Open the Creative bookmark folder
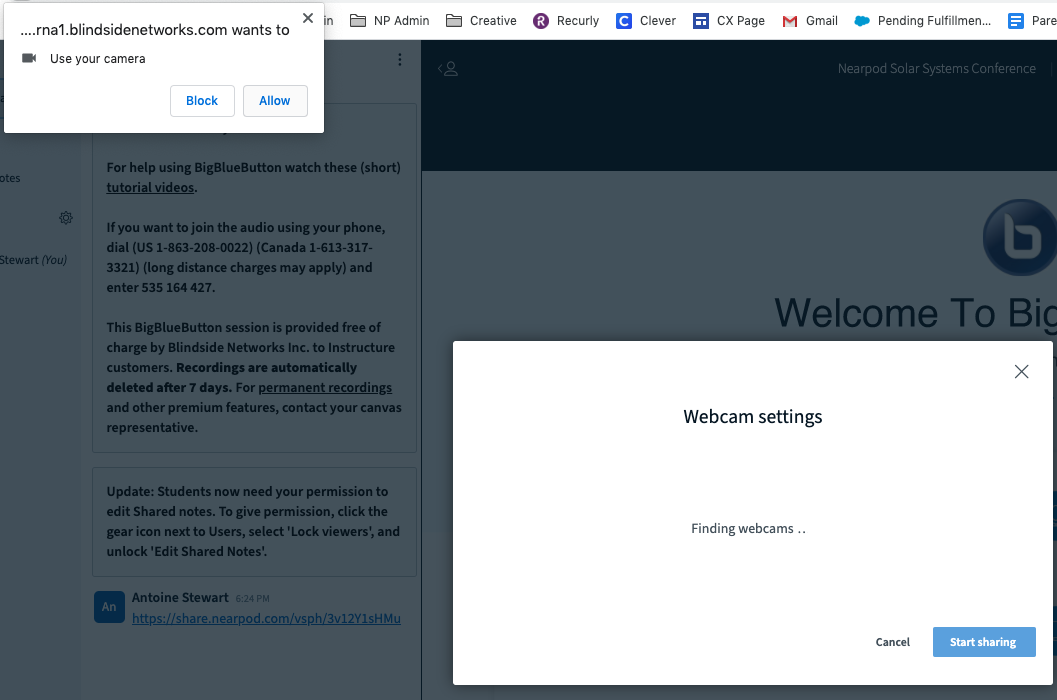This screenshot has height=700, width=1057. [481, 20]
